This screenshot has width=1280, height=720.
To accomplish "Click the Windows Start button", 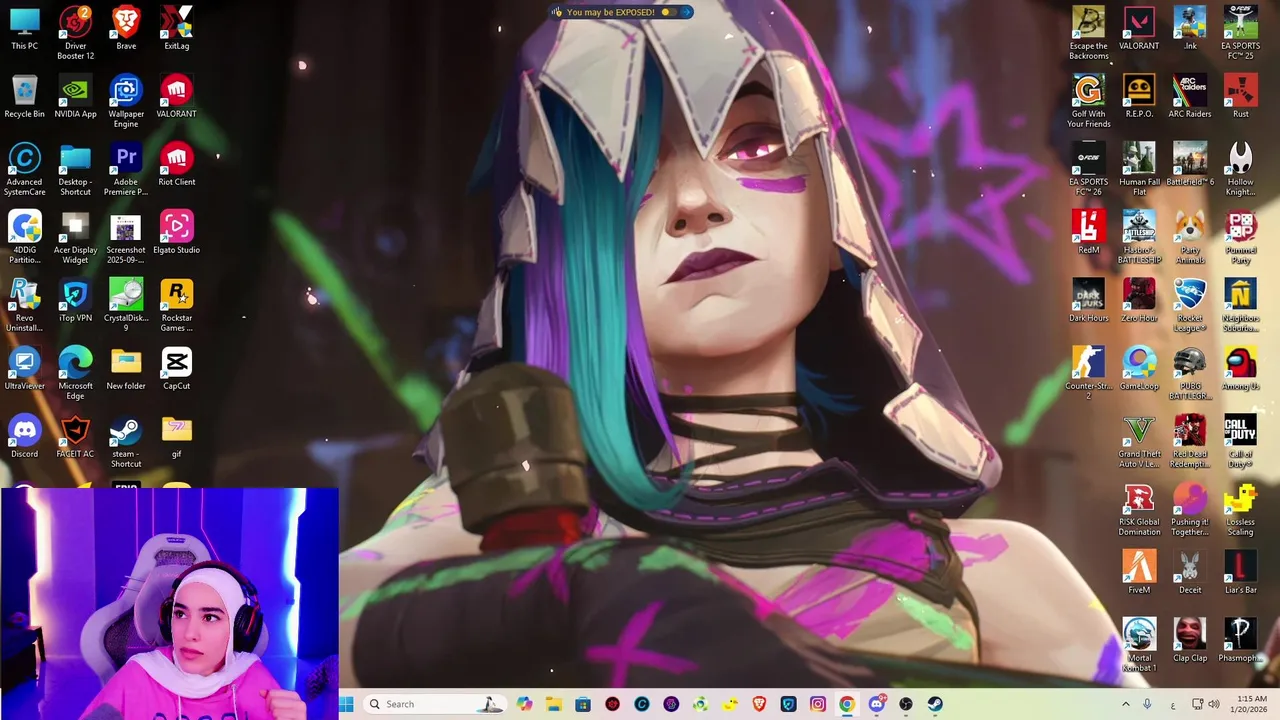I will point(346,704).
